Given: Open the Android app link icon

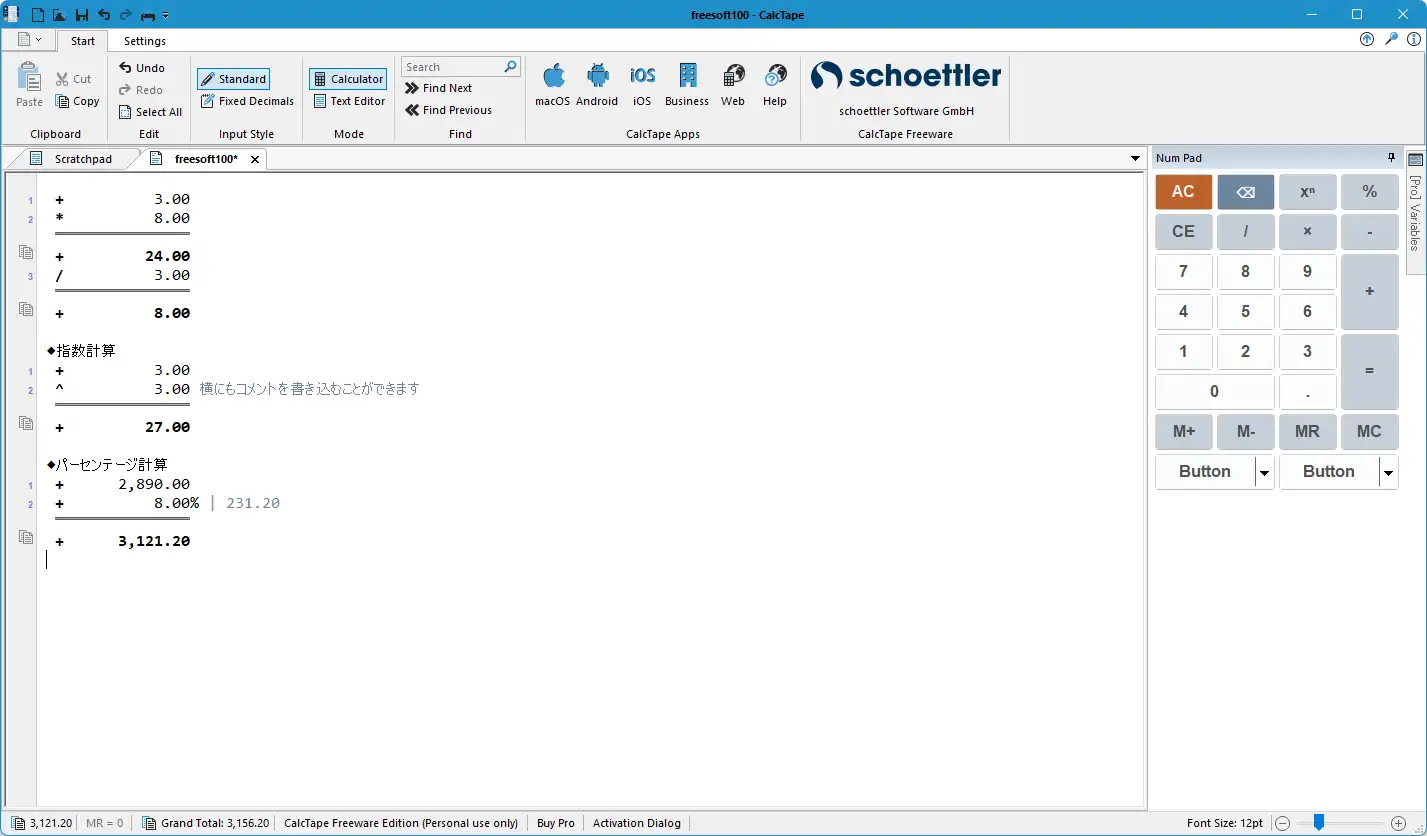Looking at the screenshot, I should (597, 77).
